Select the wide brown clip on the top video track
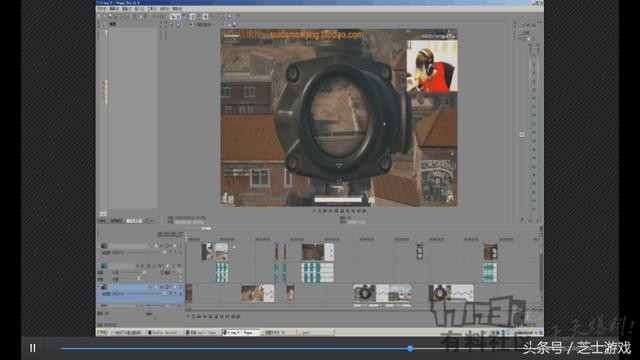The width and height of the screenshot is (640, 360). click(x=318, y=252)
